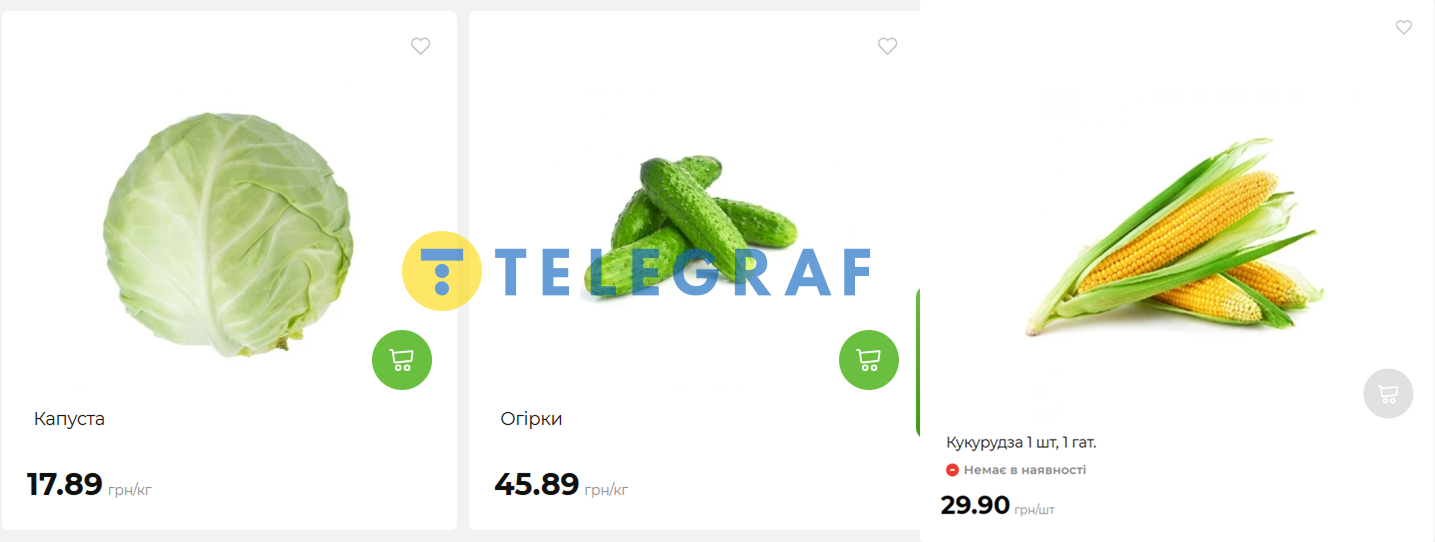Open the corn cob product image
This screenshot has width=1435, height=542.
[x=1175, y=237]
